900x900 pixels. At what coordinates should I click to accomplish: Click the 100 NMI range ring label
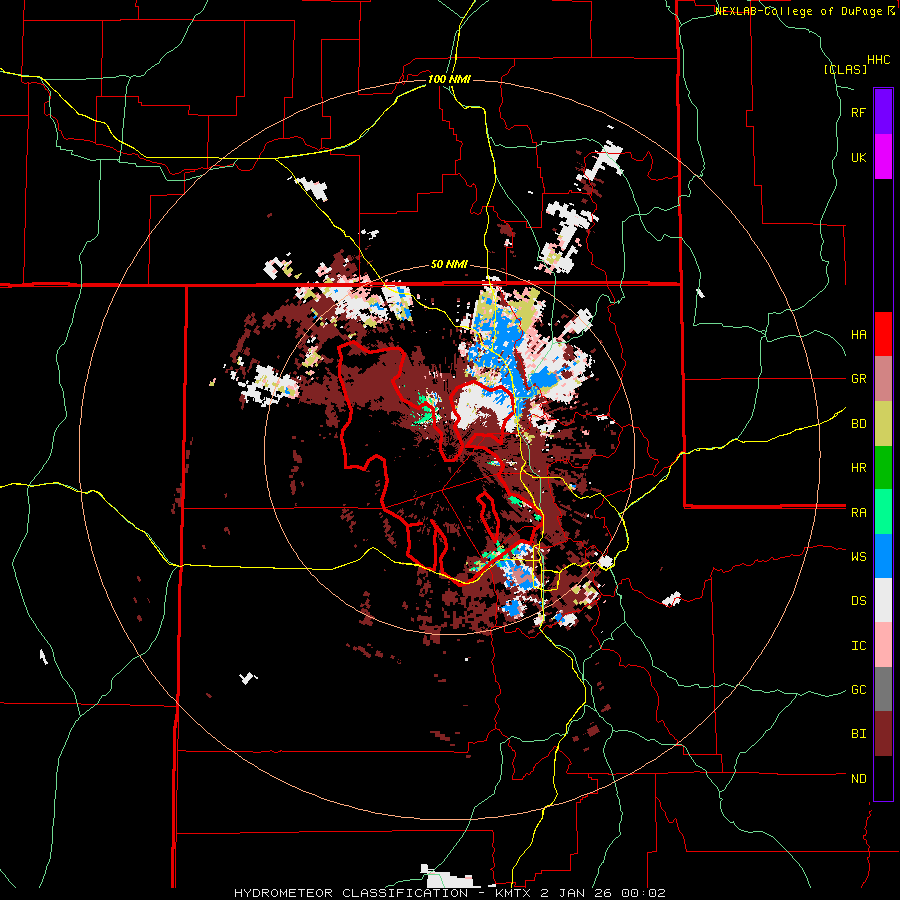pyautogui.click(x=449, y=79)
